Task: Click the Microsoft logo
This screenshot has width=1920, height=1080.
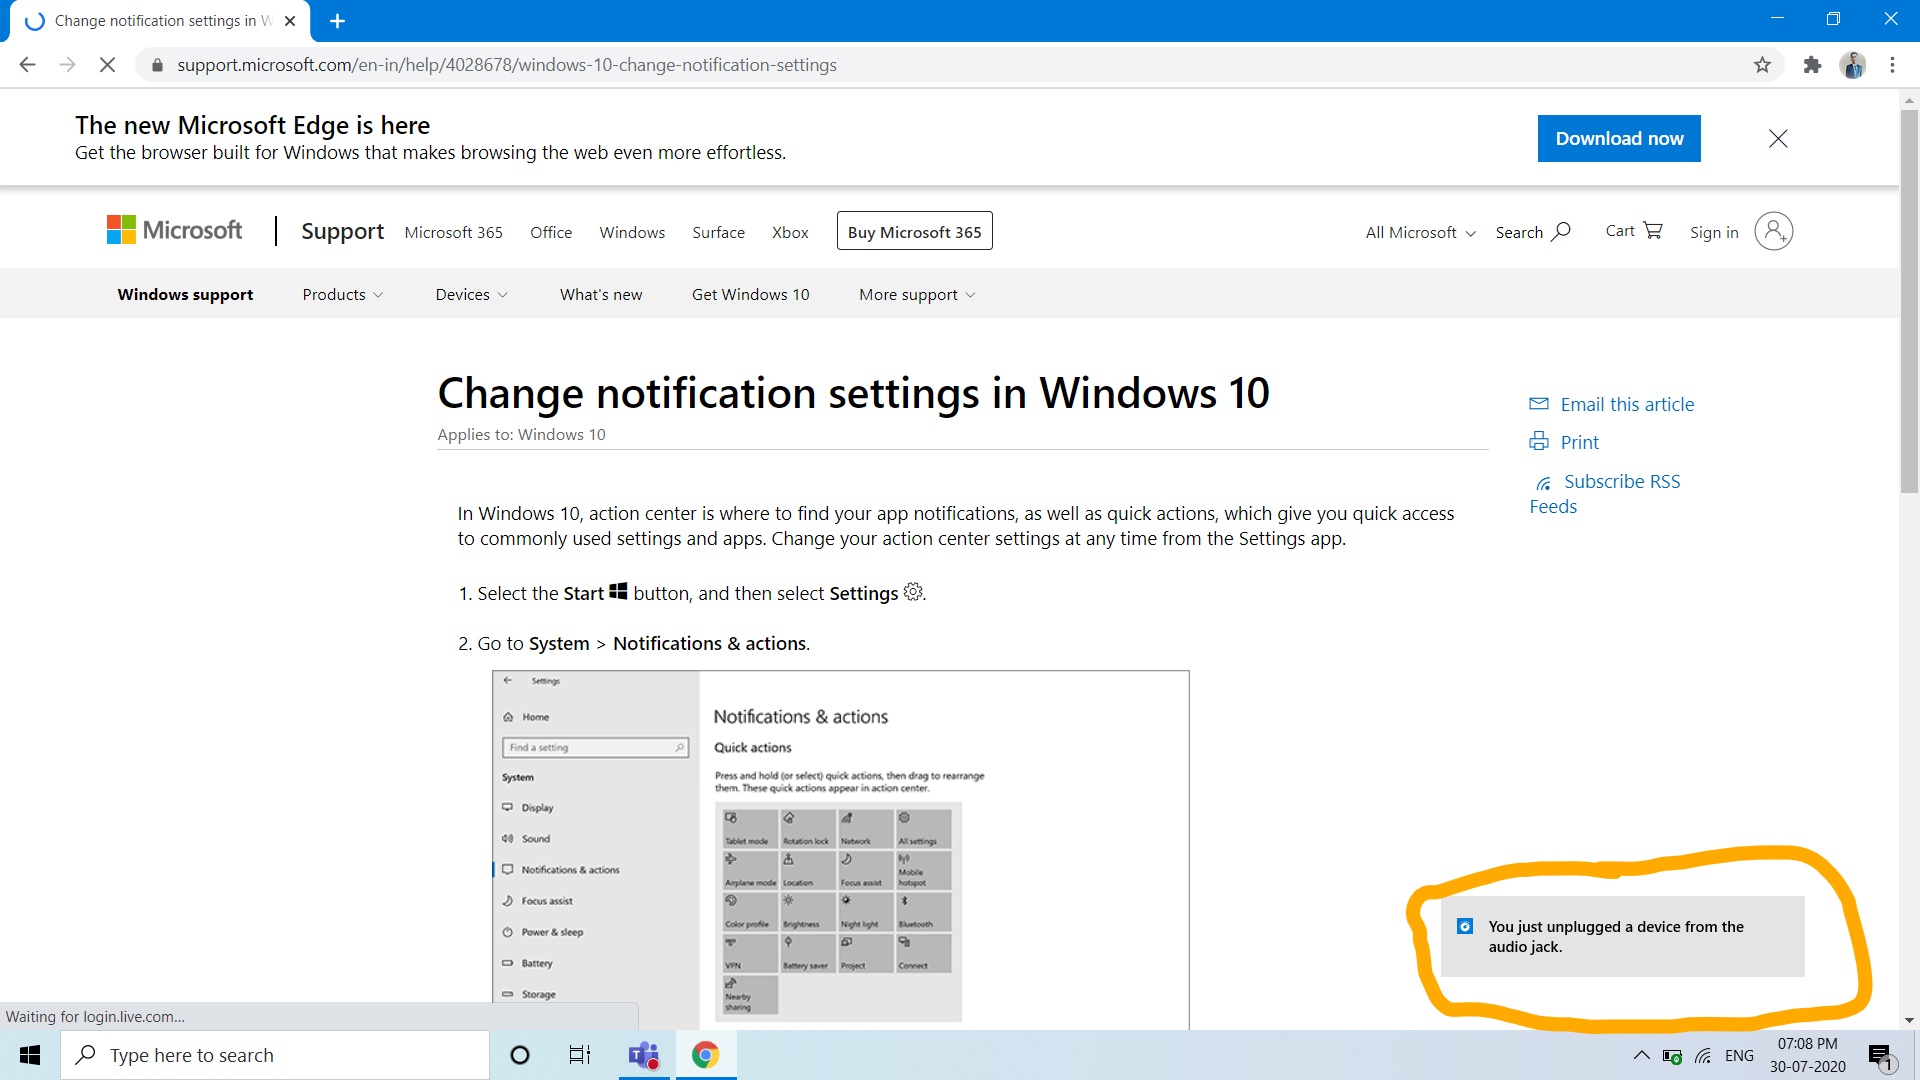Action: (x=174, y=230)
